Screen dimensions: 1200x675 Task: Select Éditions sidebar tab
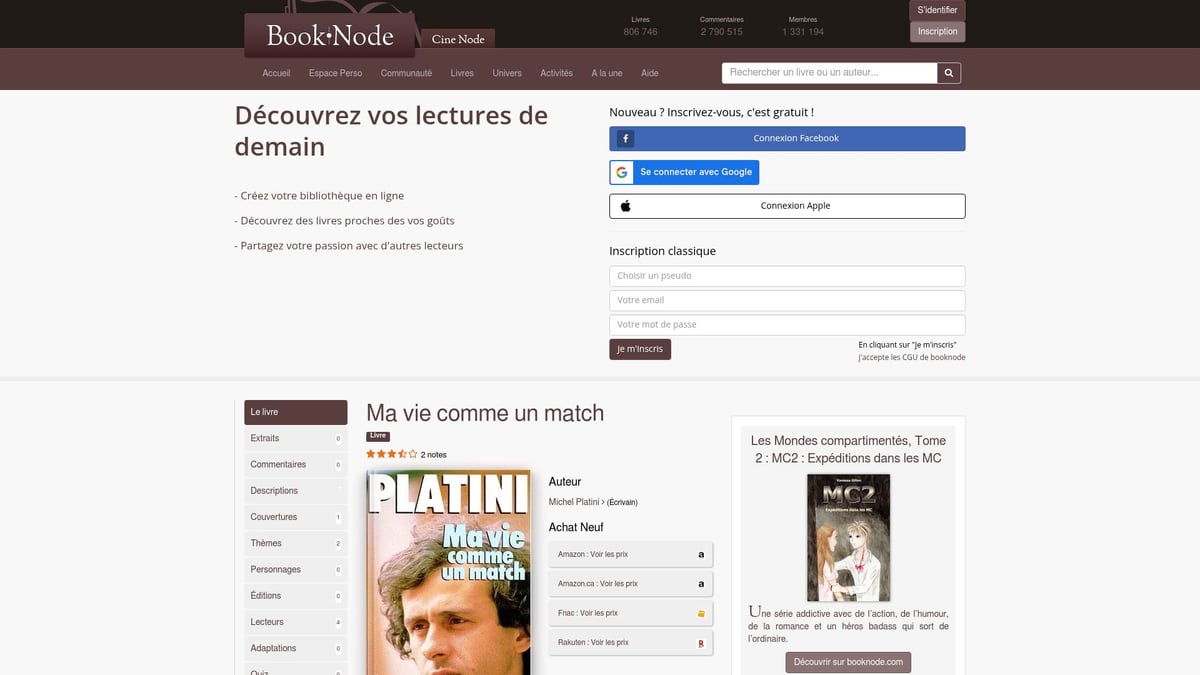tap(296, 596)
